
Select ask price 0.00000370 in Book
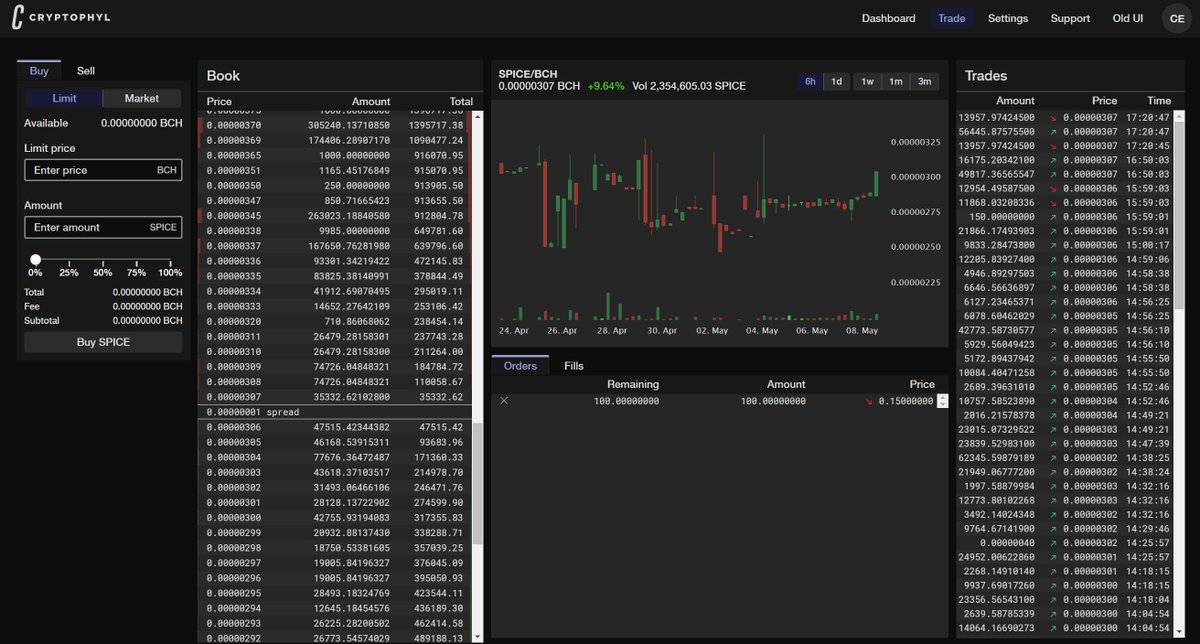(233, 125)
